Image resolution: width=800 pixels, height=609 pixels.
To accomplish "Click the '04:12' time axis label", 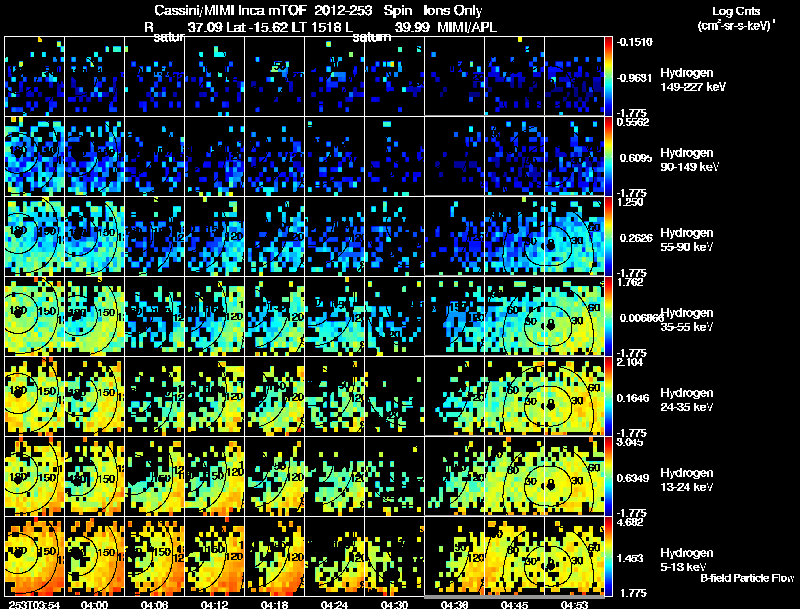I will click(214, 605).
